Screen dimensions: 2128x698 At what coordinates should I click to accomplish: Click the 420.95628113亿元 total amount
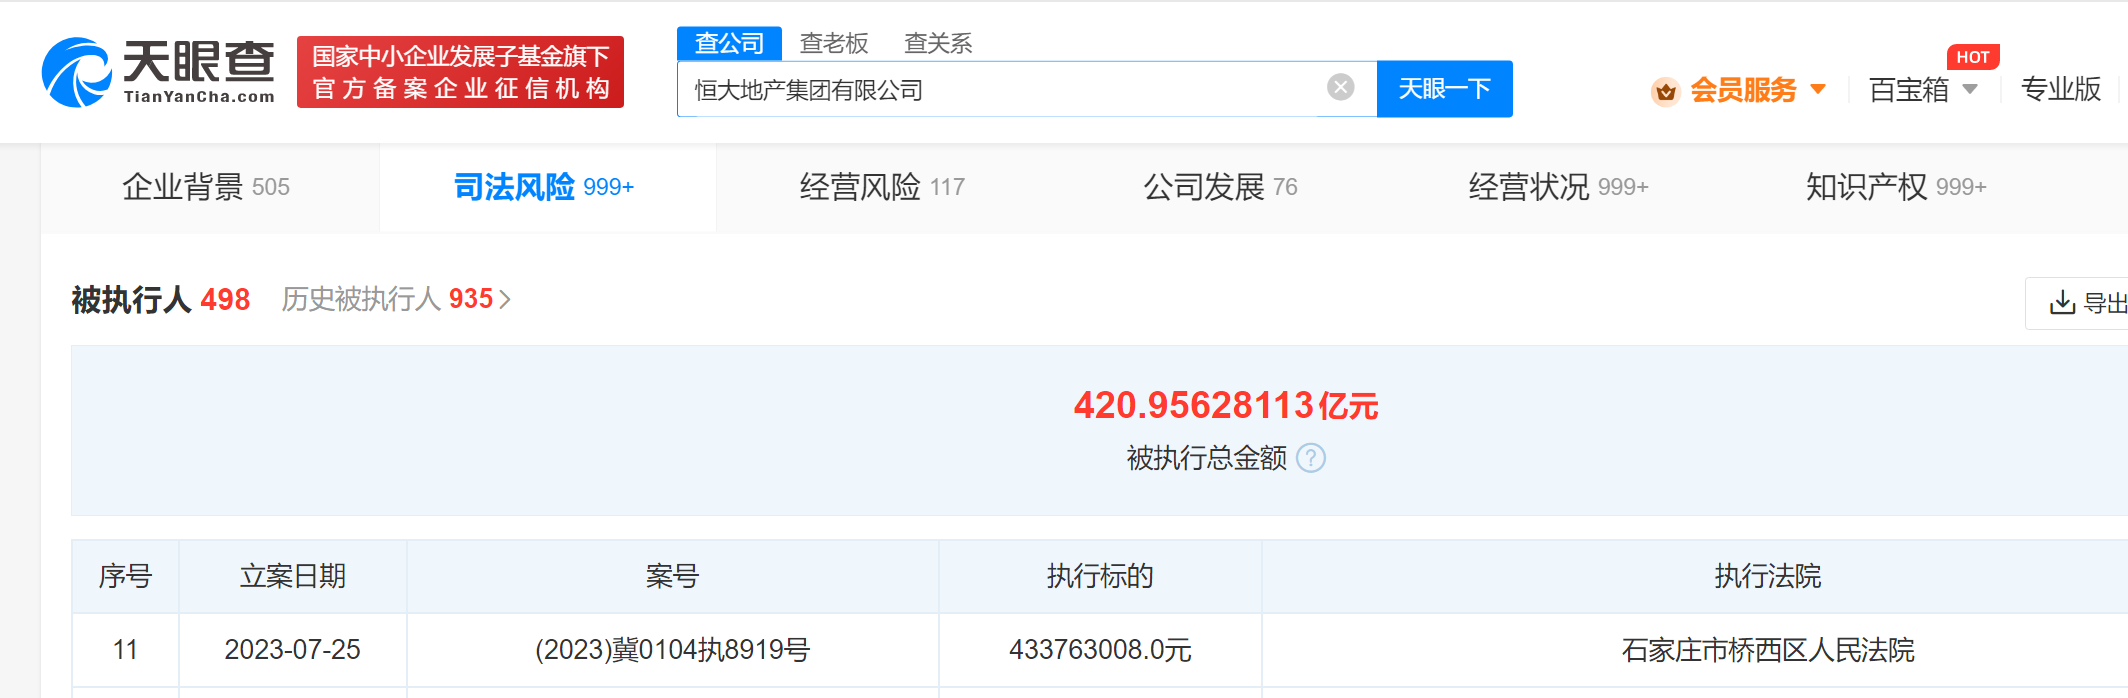[1226, 405]
